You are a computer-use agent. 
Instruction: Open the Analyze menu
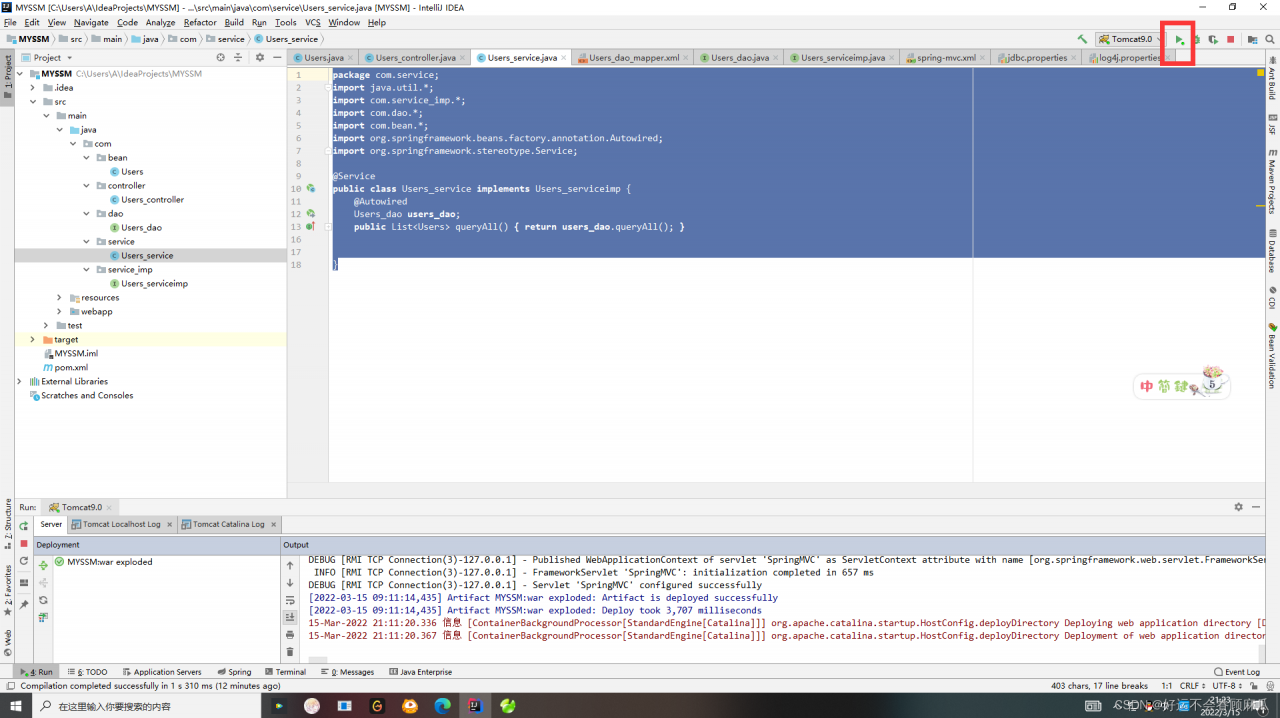click(x=160, y=22)
